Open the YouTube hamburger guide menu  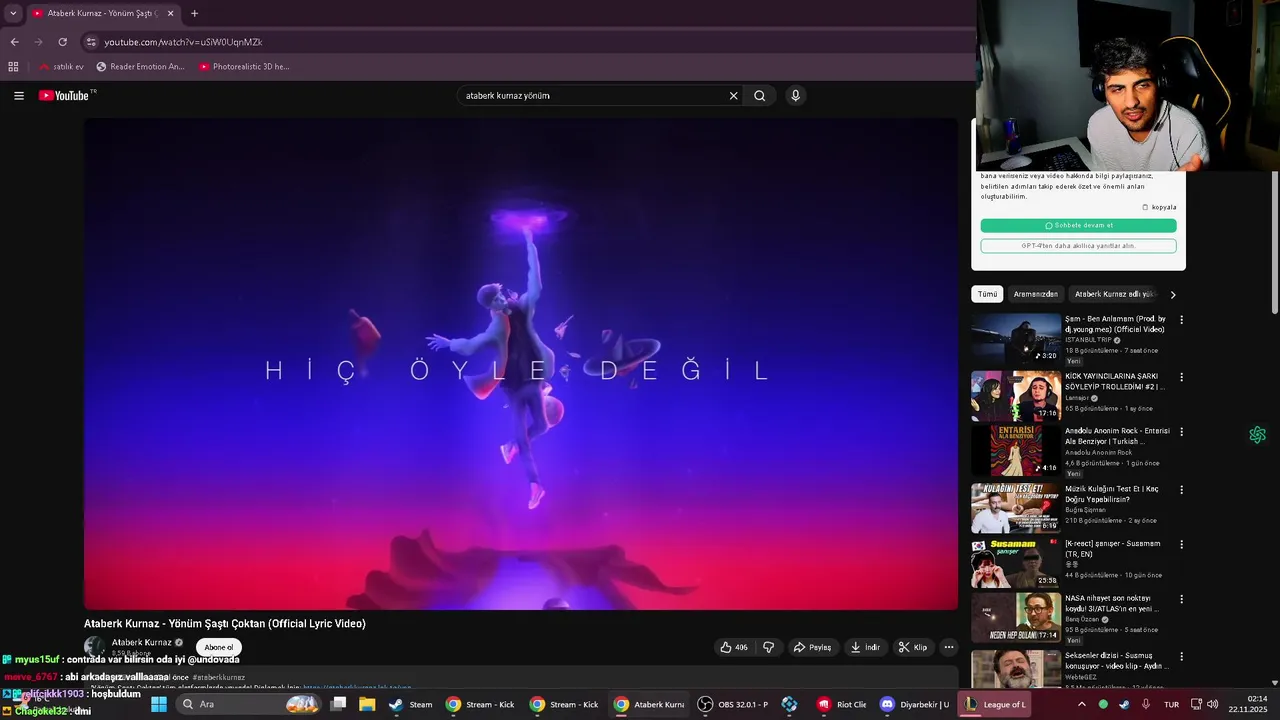click(19, 96)
